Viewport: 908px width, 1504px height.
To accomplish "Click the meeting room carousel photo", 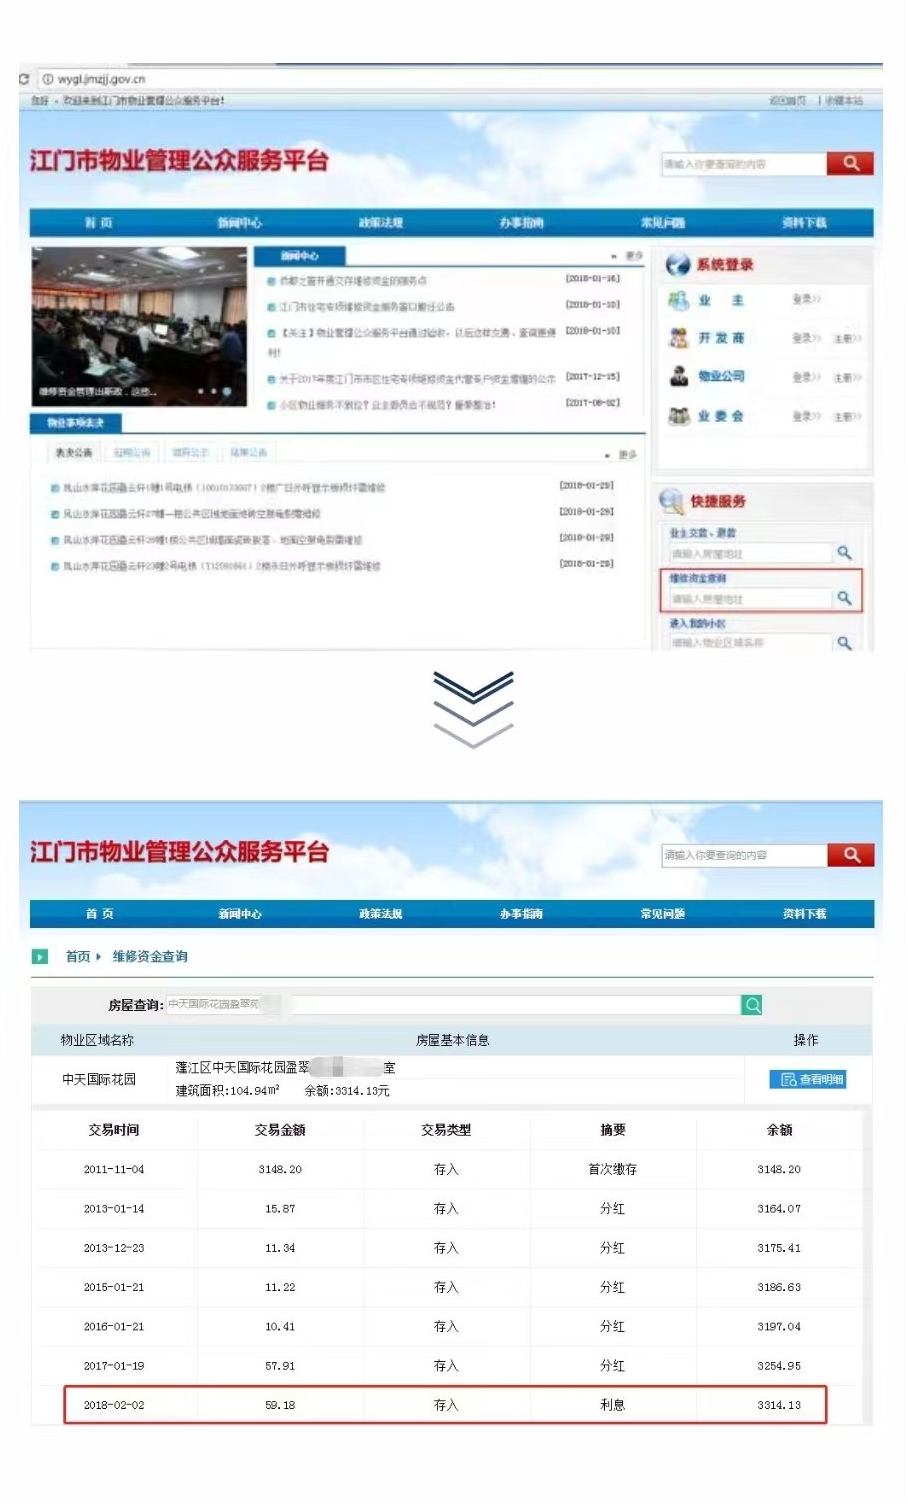I will [x=139, y=326].
